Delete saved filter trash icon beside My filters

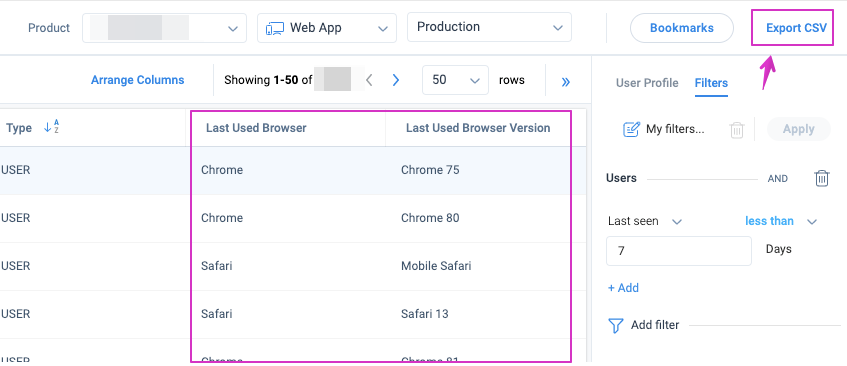(737, 130)
